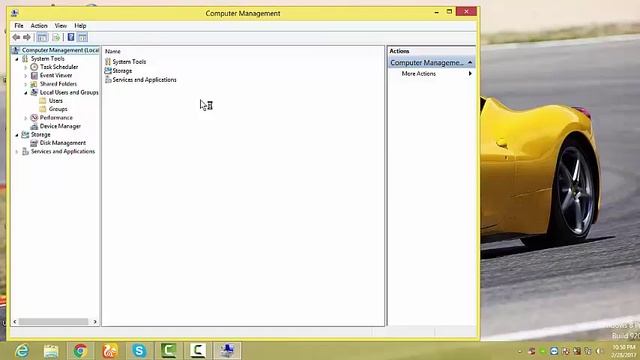This screenshot has width=640, height=360.
Task: Click right arrow of tree horizontal scrollbar
Action: pyautogui.click(x=95, y=322)
